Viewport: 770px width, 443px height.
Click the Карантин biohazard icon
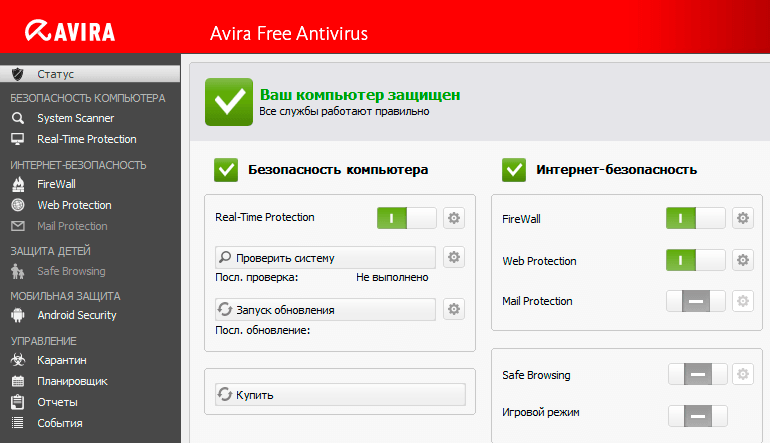[17, 360]
